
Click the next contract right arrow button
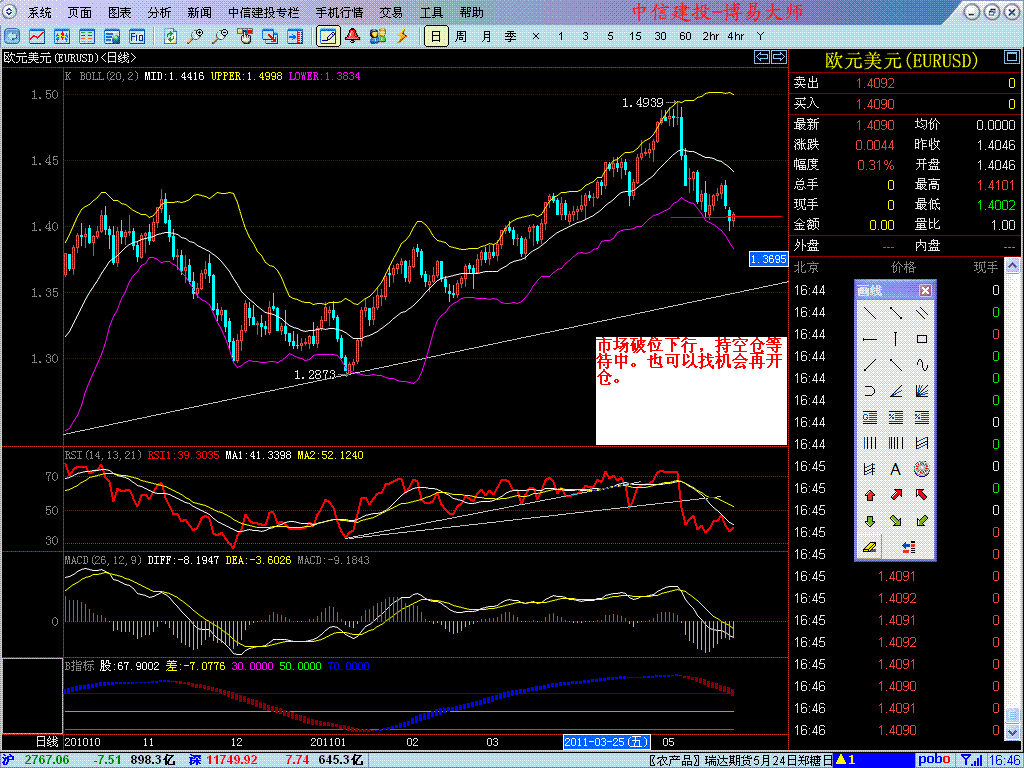(778, 57)
